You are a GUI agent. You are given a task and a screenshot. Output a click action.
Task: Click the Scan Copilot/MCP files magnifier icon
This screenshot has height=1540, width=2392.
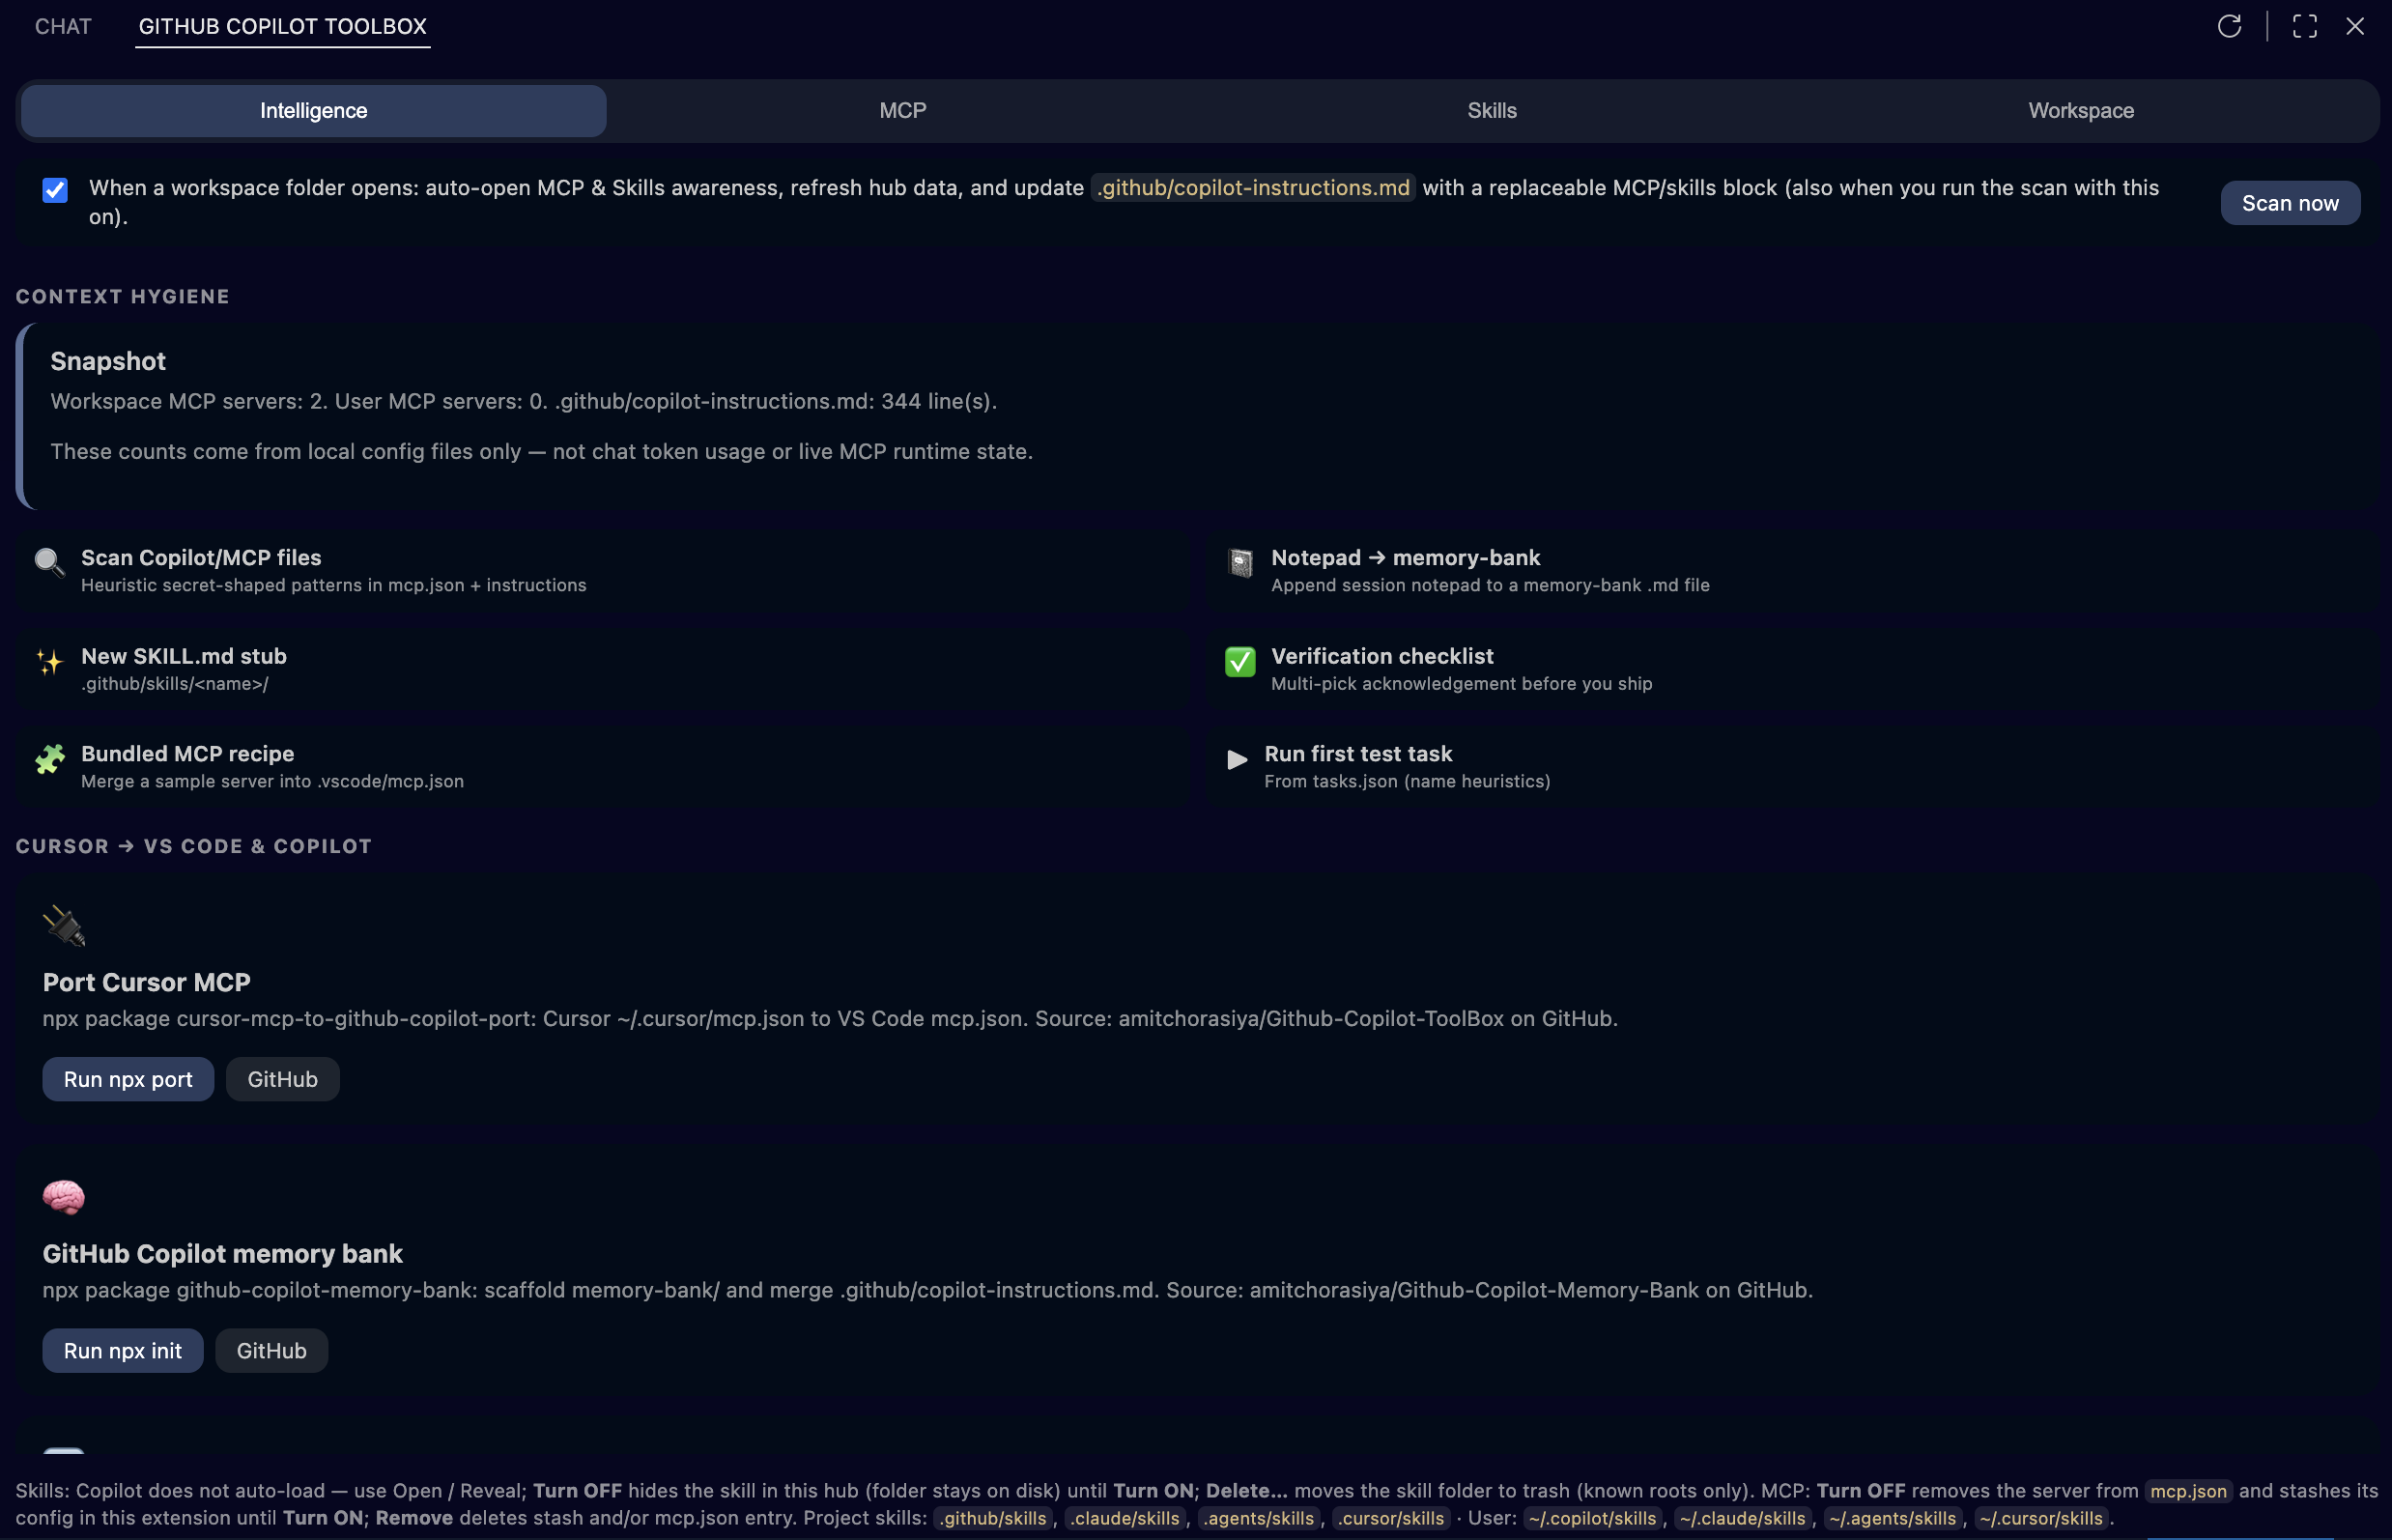48,563
